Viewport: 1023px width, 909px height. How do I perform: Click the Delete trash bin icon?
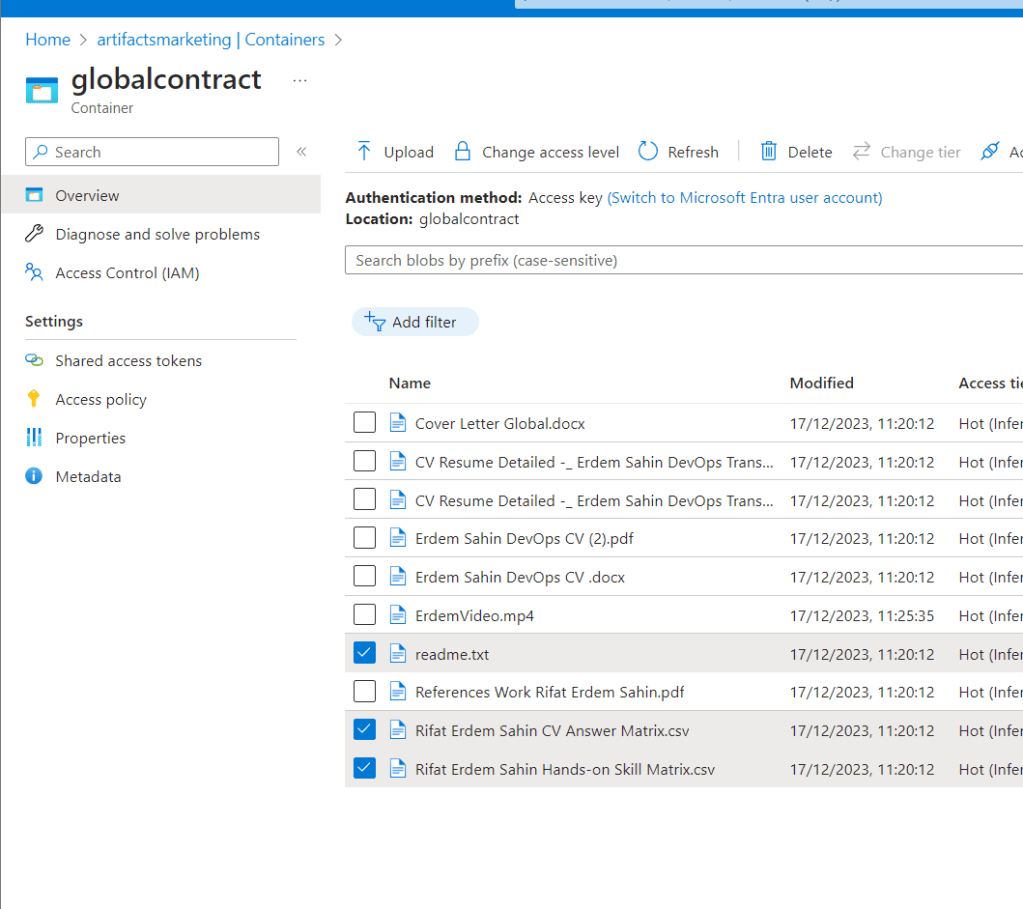click(769, 151)
